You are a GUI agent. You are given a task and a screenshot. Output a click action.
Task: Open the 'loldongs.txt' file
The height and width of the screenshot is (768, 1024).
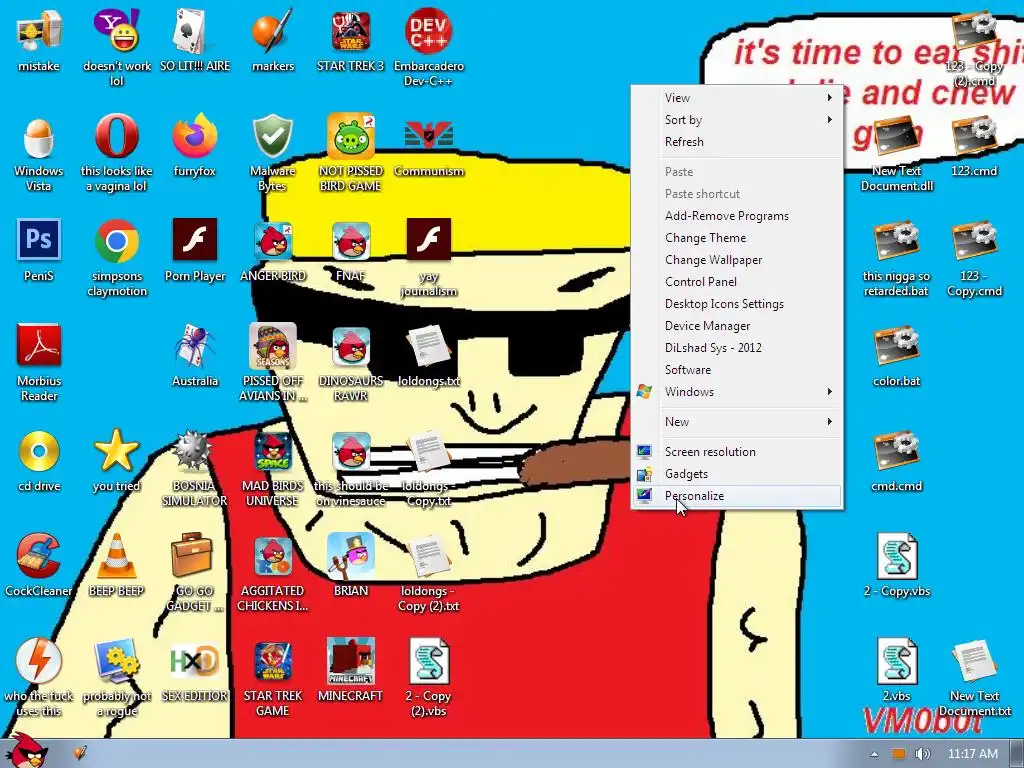[428, 346]
